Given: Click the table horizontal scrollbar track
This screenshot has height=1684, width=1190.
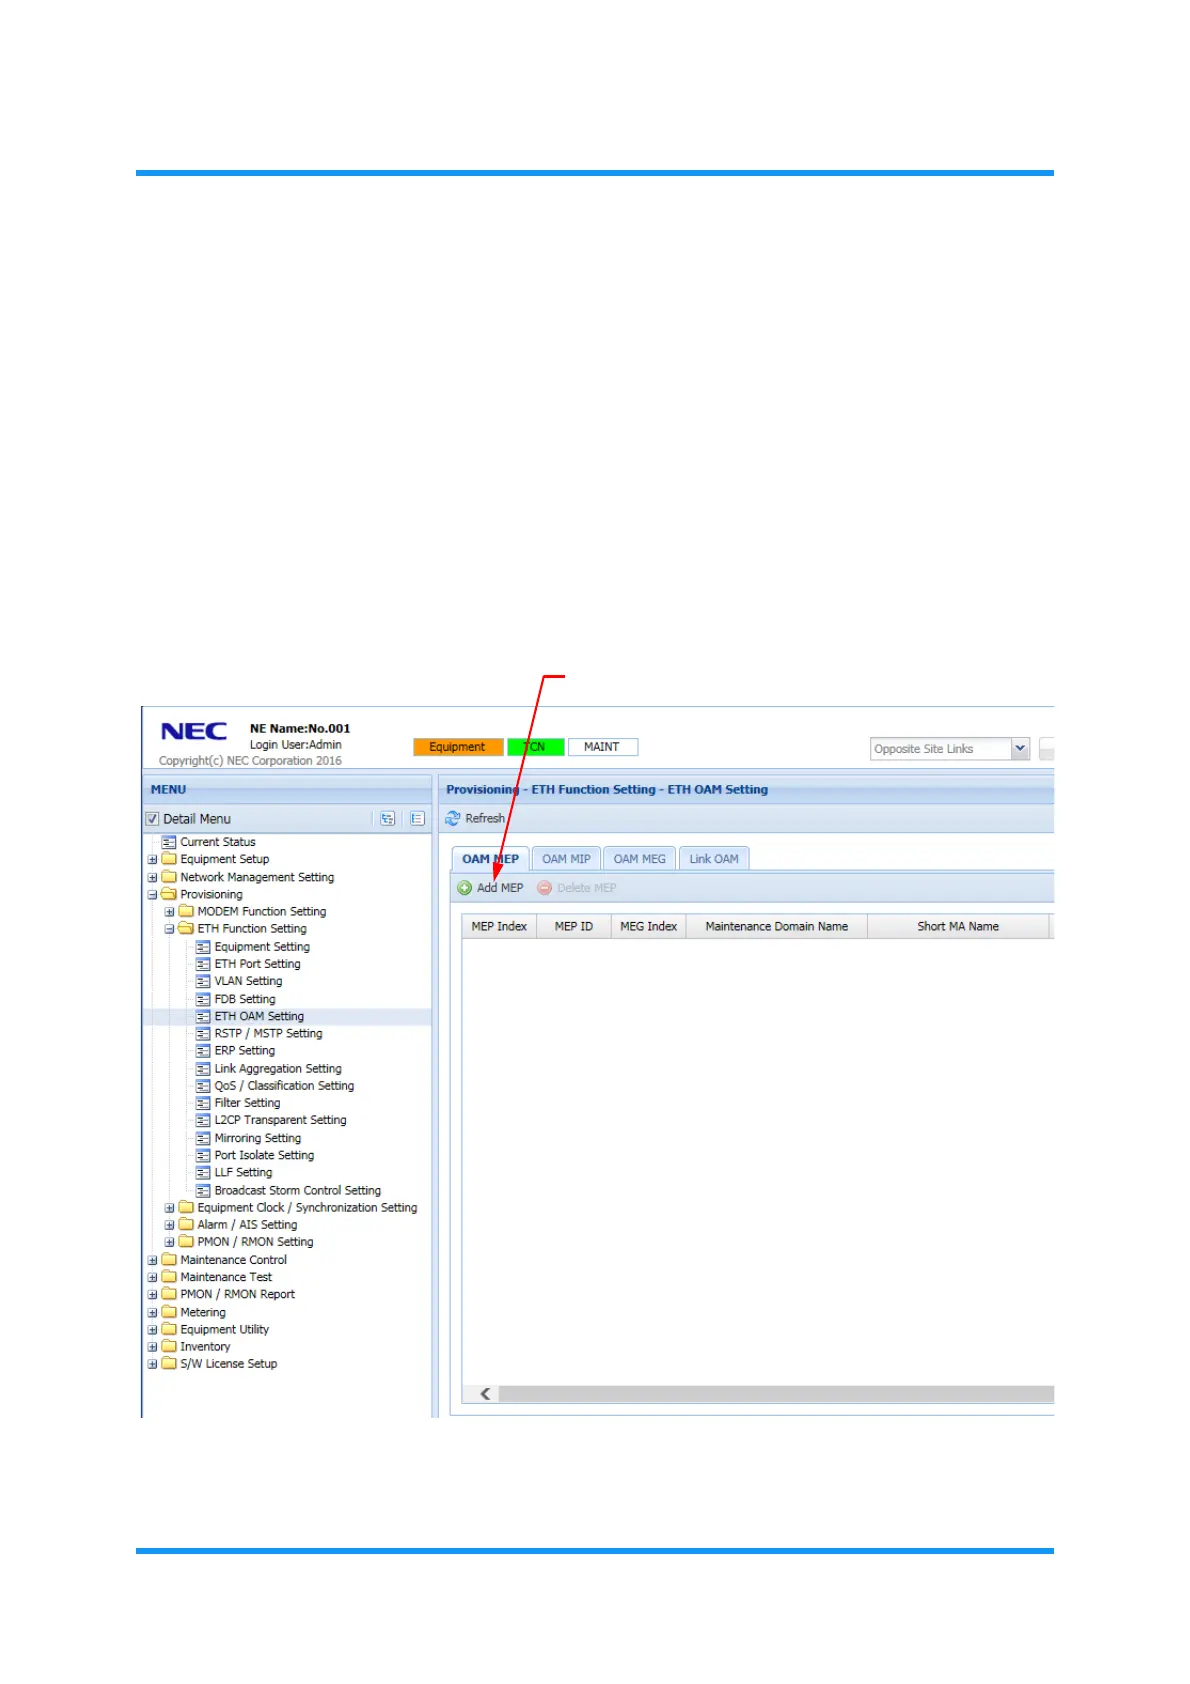Looking at the screenshot, I should (776, 1394).
